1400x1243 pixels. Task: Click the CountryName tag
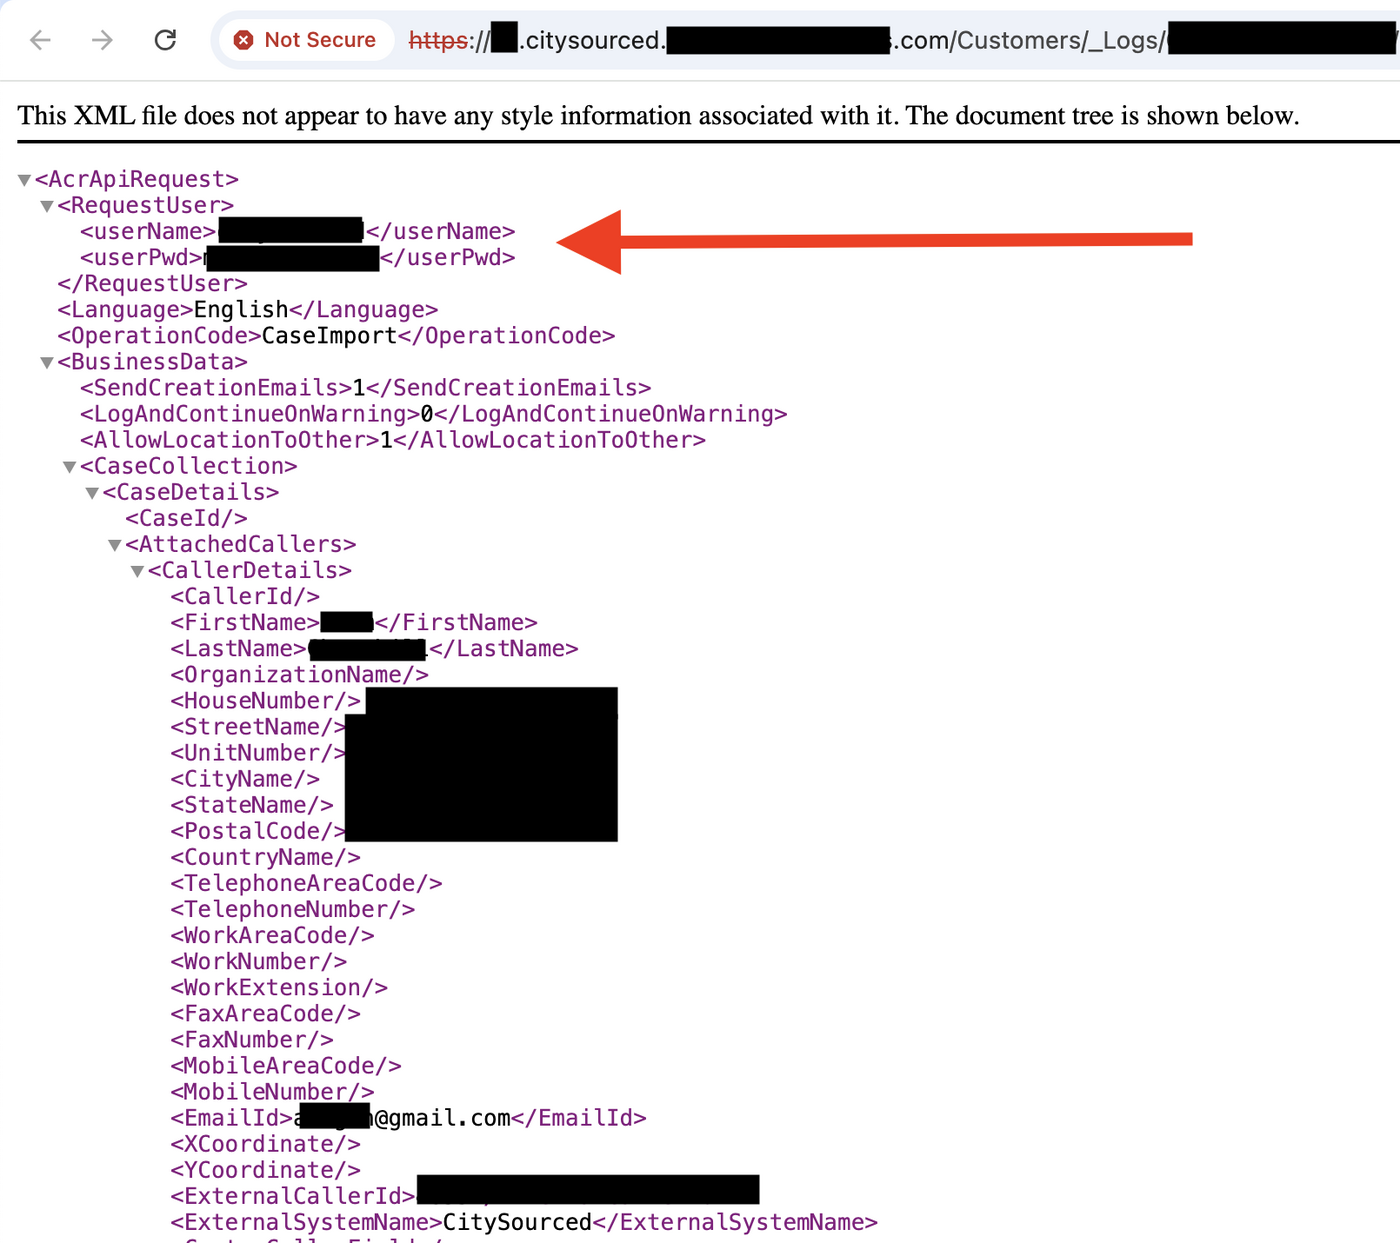(x=266, y=858)
